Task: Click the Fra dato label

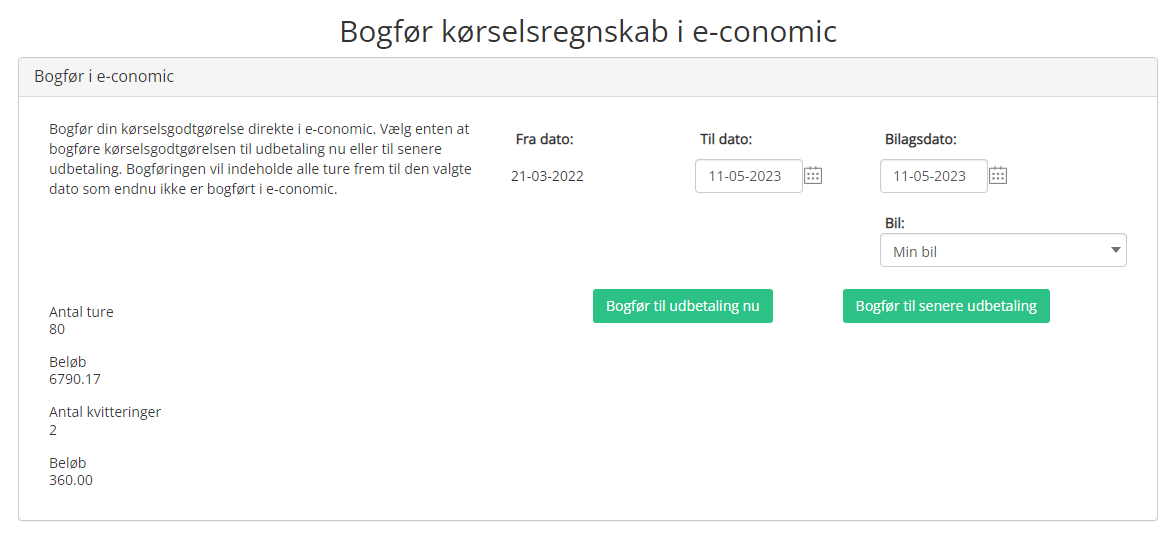Action: coord(545,139)
